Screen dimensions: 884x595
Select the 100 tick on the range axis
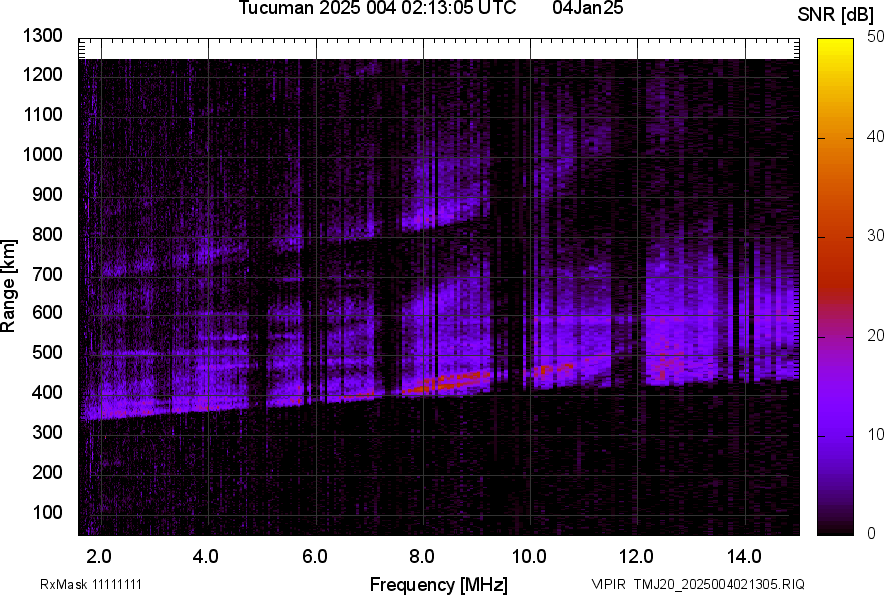46,512
